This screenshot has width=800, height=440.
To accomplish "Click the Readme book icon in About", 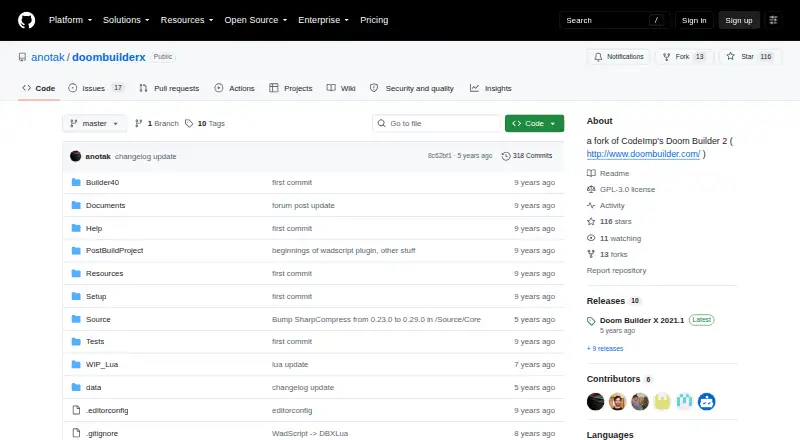I will click(591, 173).
